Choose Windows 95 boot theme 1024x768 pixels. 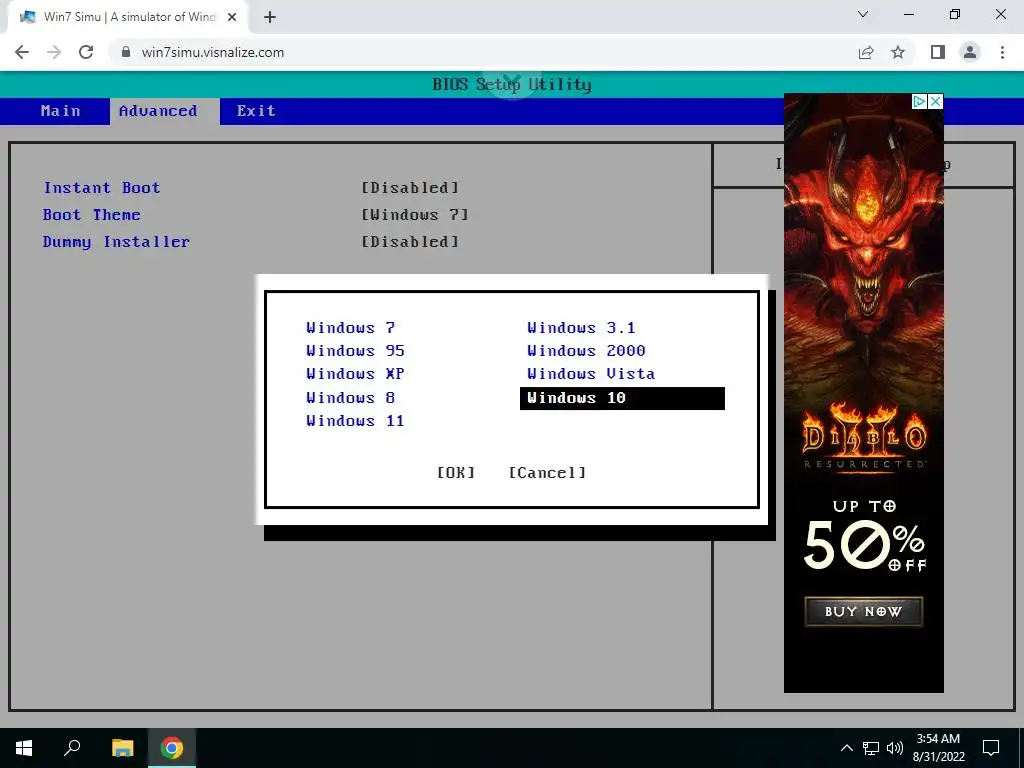355,351
